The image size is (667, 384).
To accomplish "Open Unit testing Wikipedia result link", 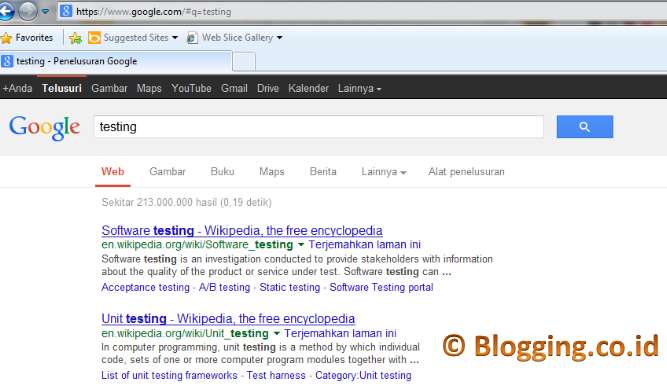I will point(228,319).
